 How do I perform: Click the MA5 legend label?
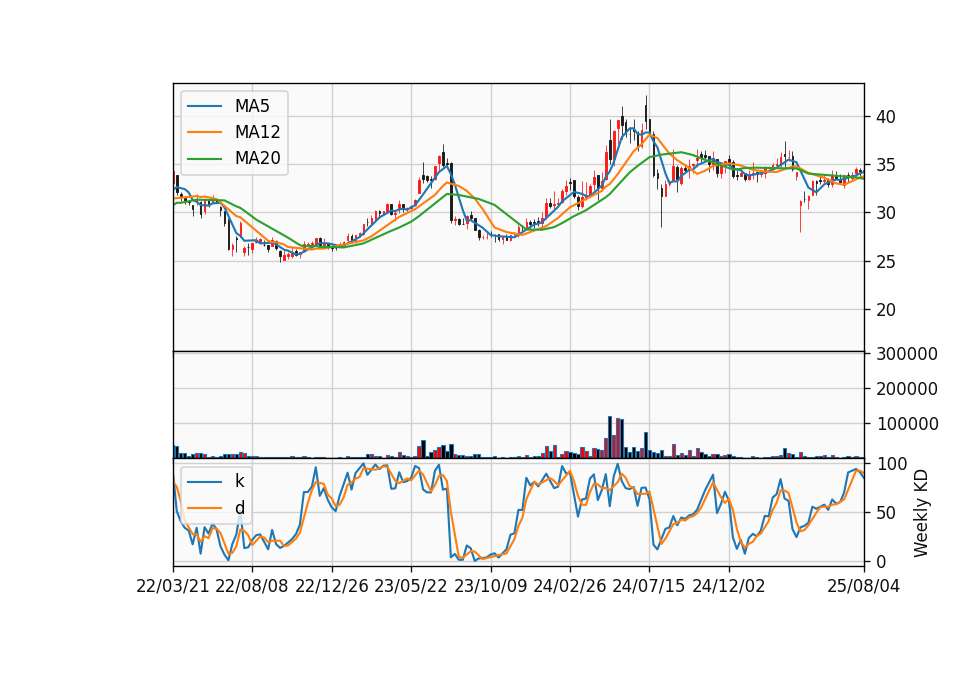tap(252, 106)
